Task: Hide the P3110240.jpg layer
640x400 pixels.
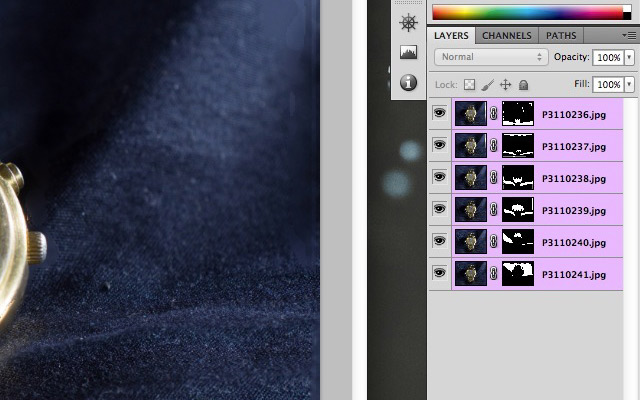Action: [440, 241]
